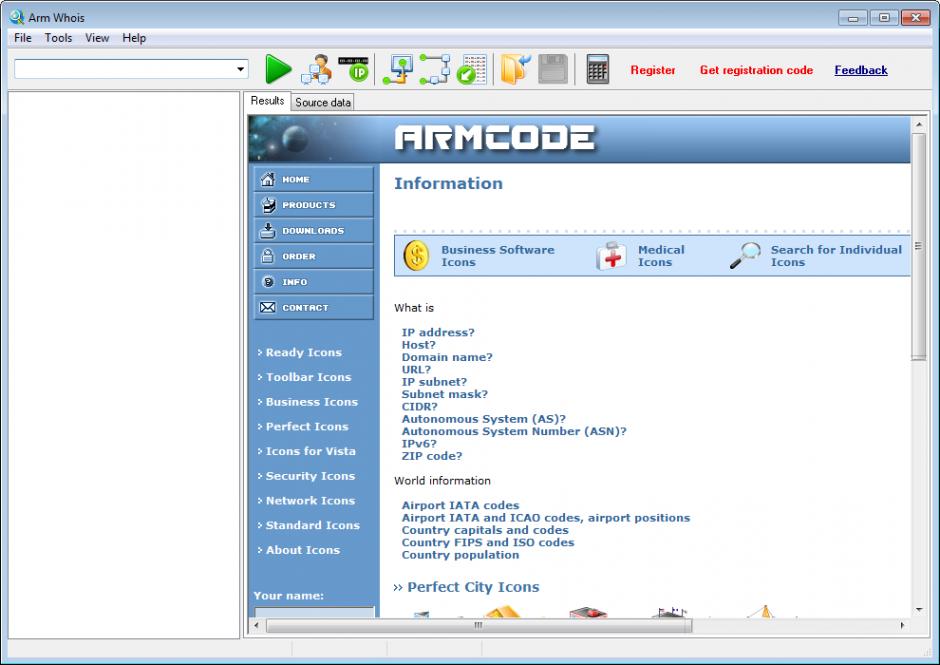Open the Help menu
The width and height of the screenshot is (940, 665).
tap(134, 38)
